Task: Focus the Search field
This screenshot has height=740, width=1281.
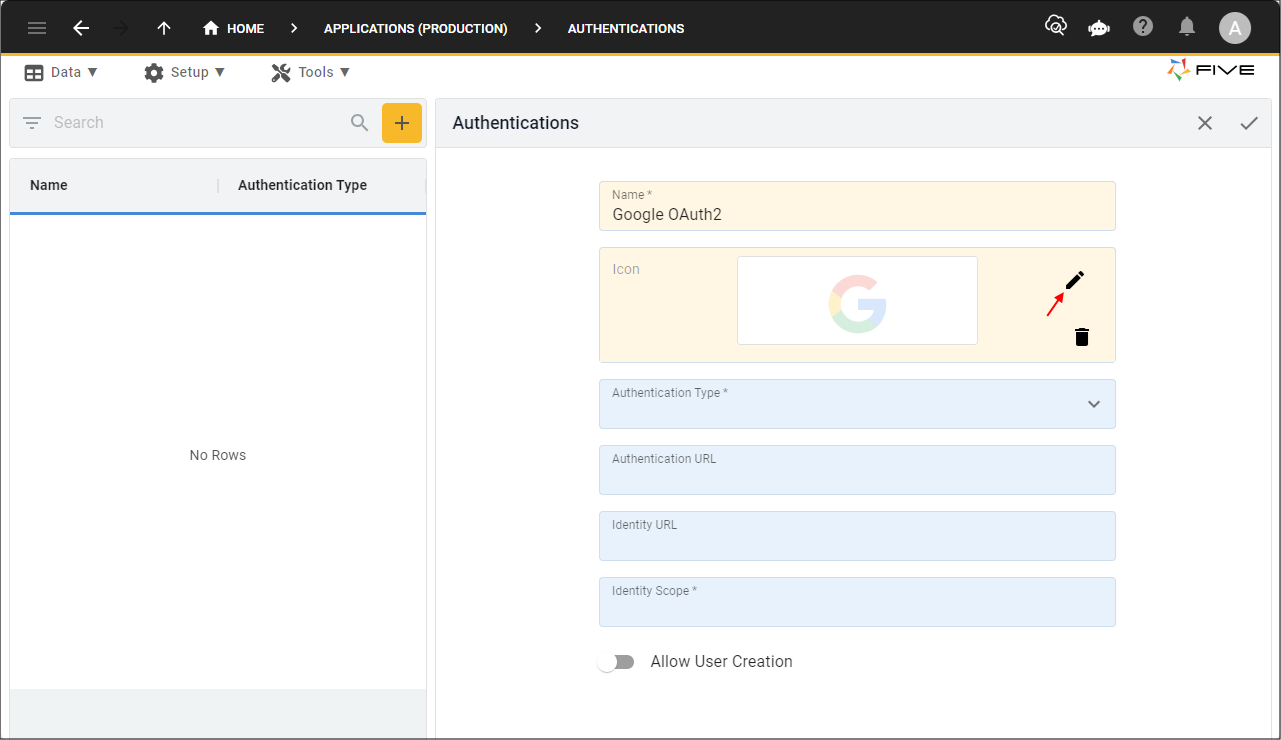Action: [x=195, y=123]
